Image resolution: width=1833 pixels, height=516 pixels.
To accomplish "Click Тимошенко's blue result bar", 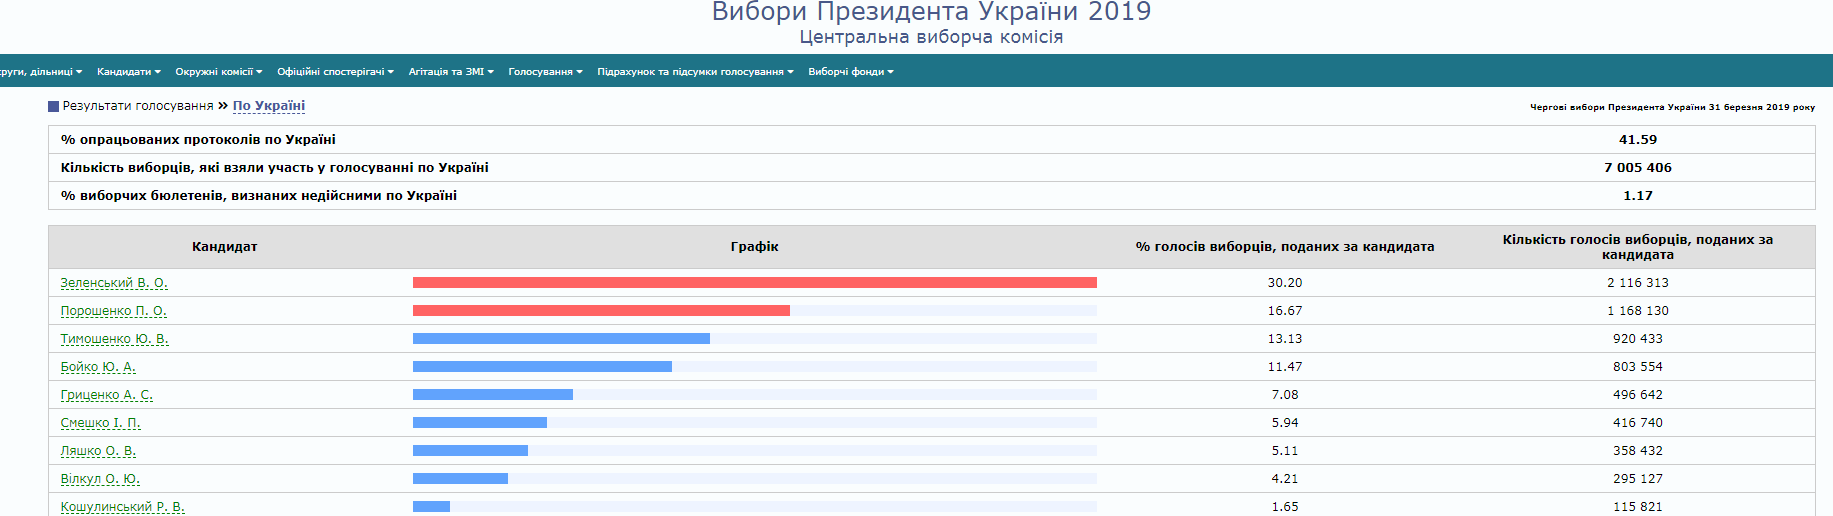I will 561,339.
